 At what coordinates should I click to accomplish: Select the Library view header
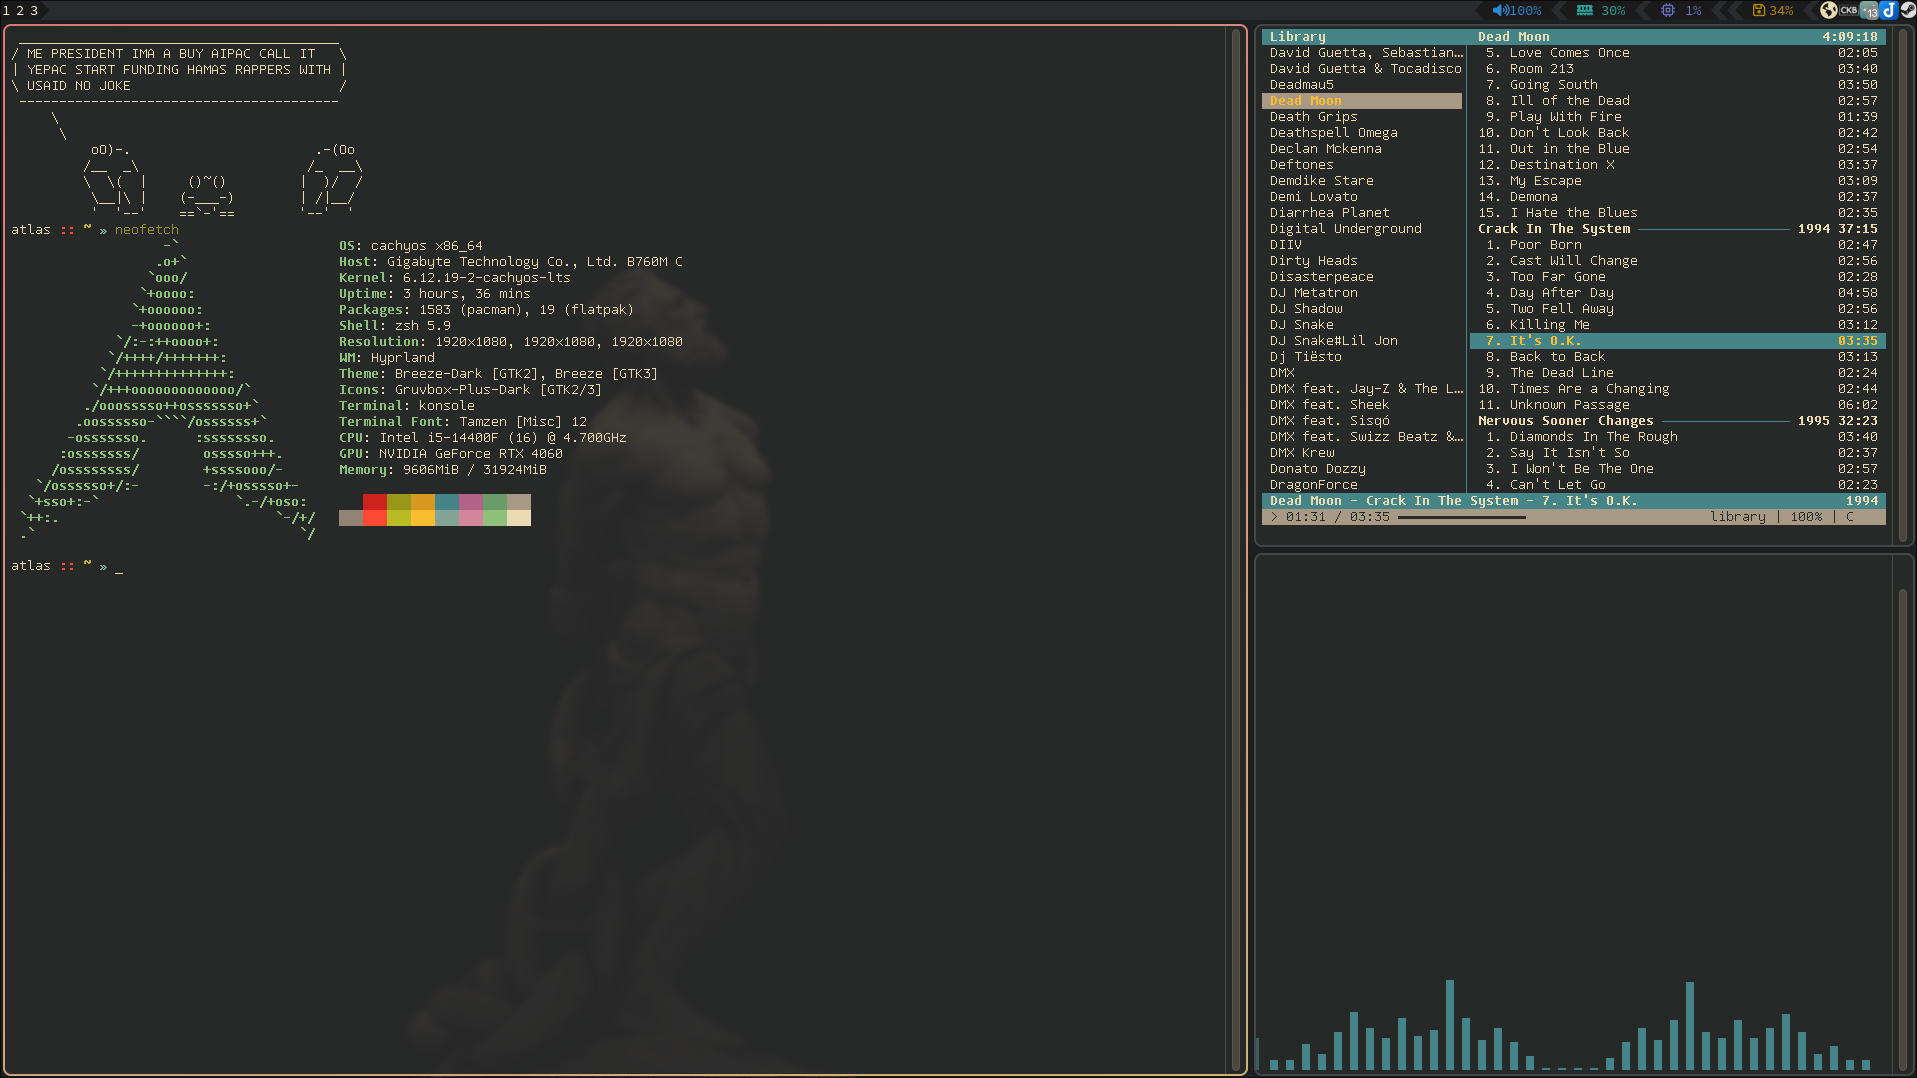[1297, 37]
